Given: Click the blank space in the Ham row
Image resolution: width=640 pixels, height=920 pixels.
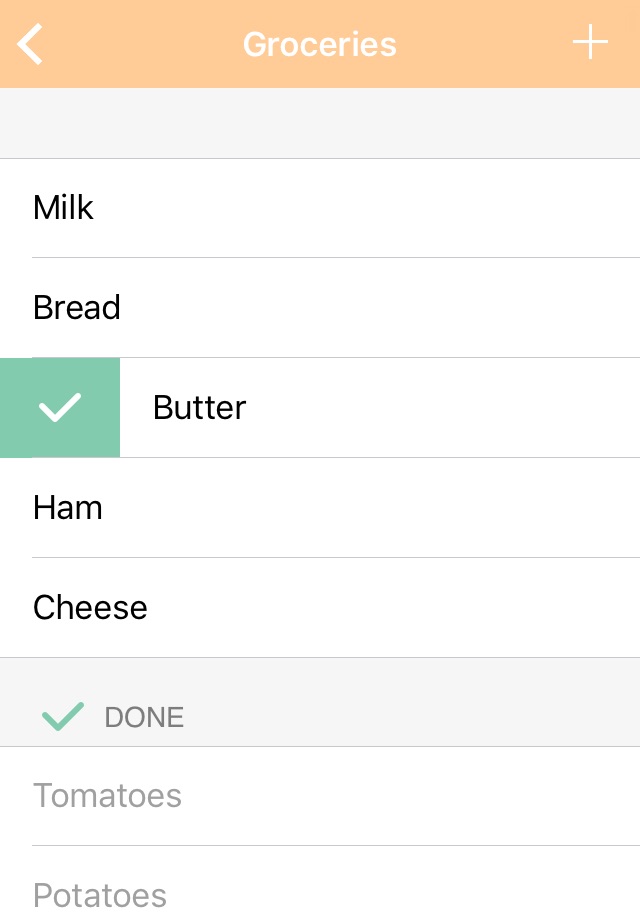Looking at the screenshot, I should (370, 508).
